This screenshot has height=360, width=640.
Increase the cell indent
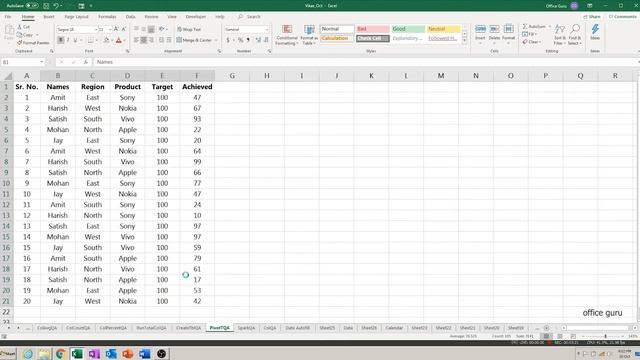(169, 40)
